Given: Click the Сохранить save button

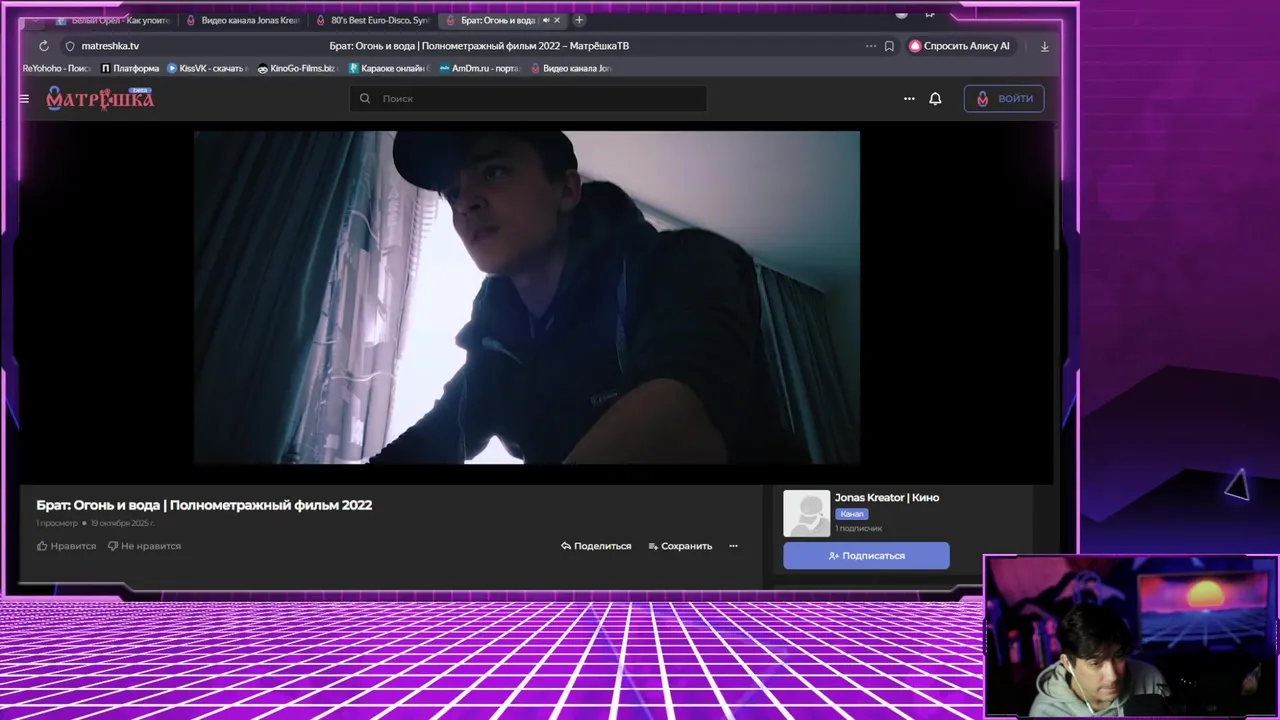Looking at the screenshot, I should (x=680, y=546).
